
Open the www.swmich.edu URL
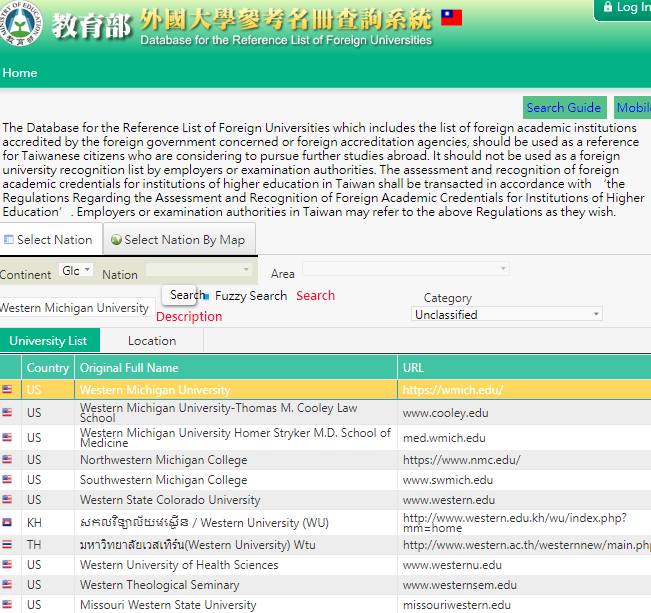(x=448, y=480)
